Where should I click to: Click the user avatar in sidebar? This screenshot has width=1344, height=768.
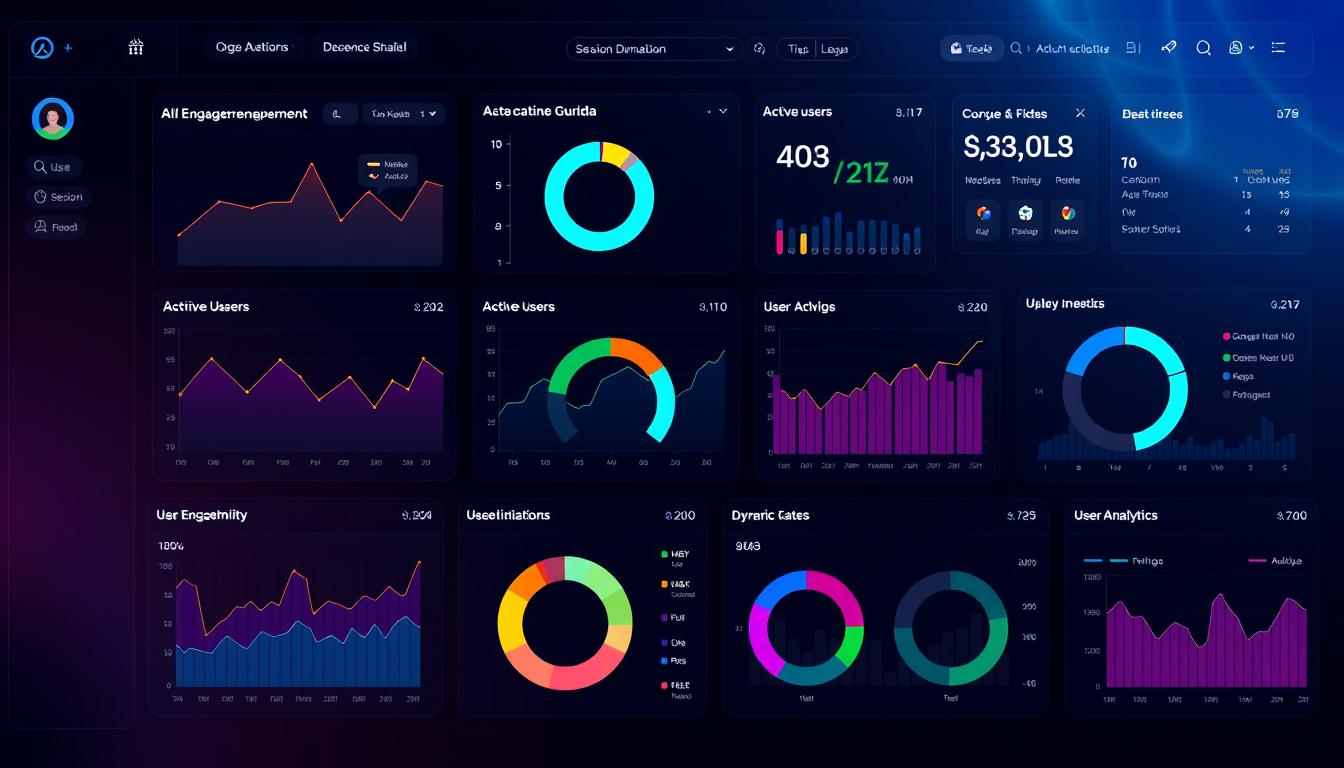tap(52, 118)
